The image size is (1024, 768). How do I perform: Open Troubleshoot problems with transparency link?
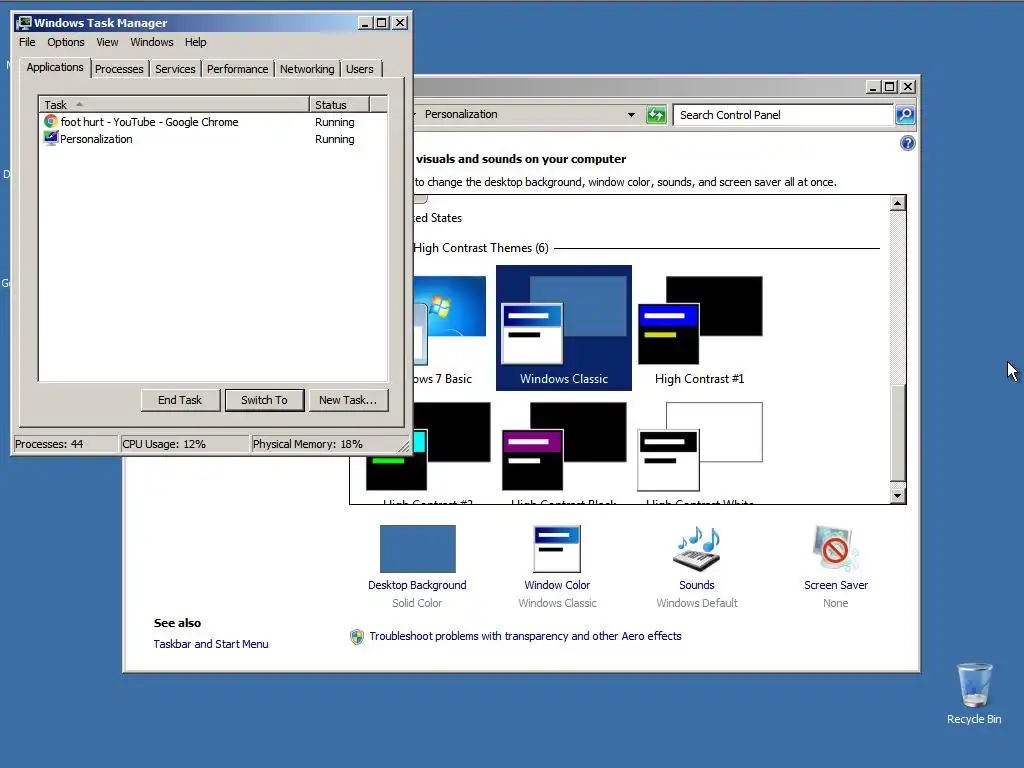[525, 636]
